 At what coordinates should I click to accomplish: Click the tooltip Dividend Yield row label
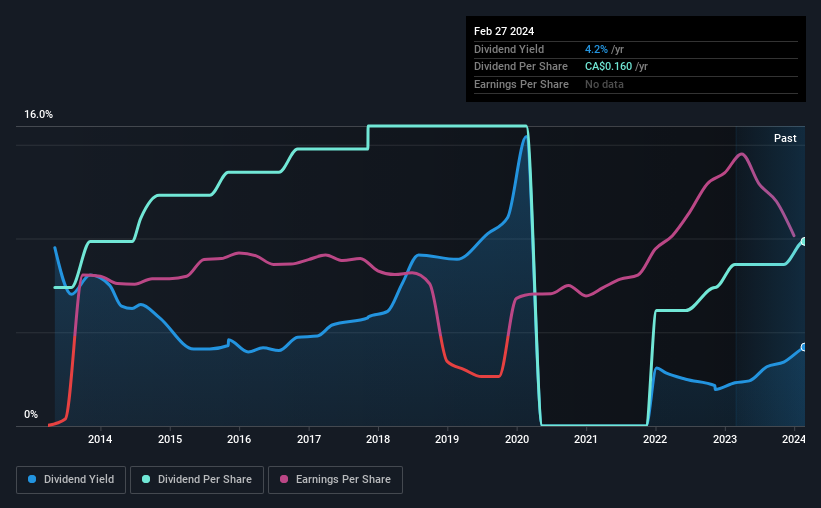pyautogui.click(x=509, y=49)
